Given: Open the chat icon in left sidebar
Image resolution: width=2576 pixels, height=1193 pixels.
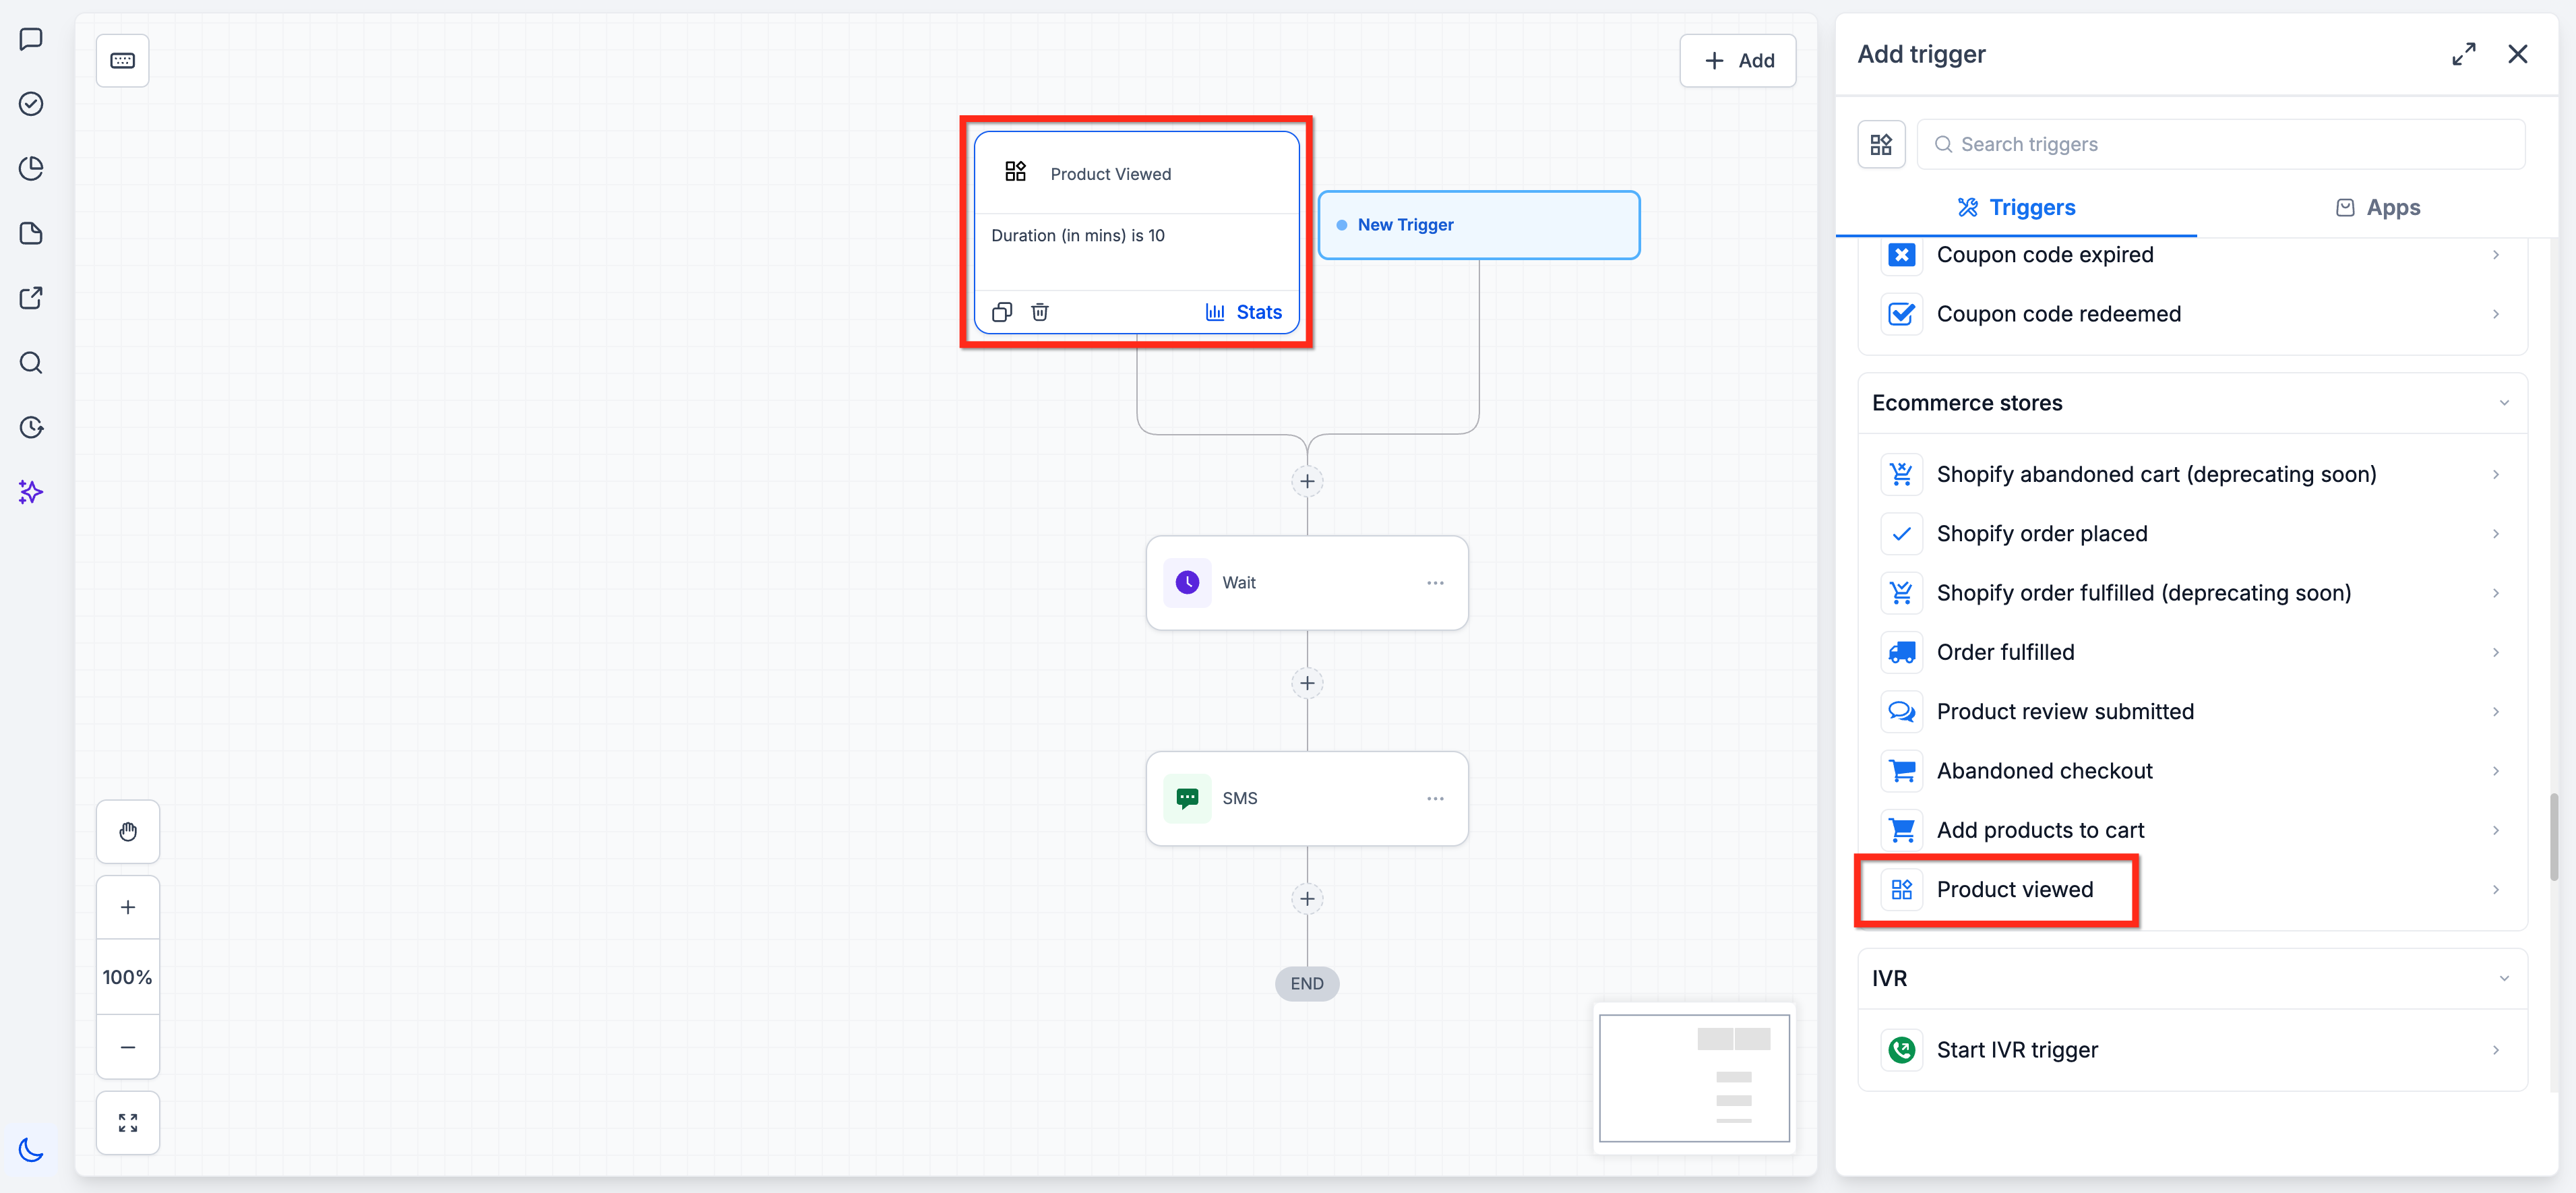Looking at the screenshot, I should (31, 39).
